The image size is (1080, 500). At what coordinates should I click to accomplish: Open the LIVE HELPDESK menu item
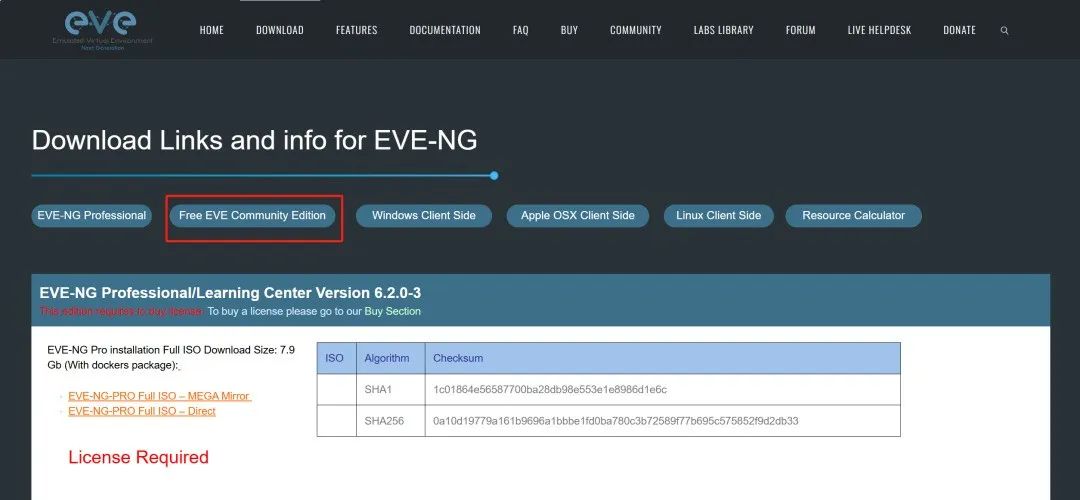880,30
